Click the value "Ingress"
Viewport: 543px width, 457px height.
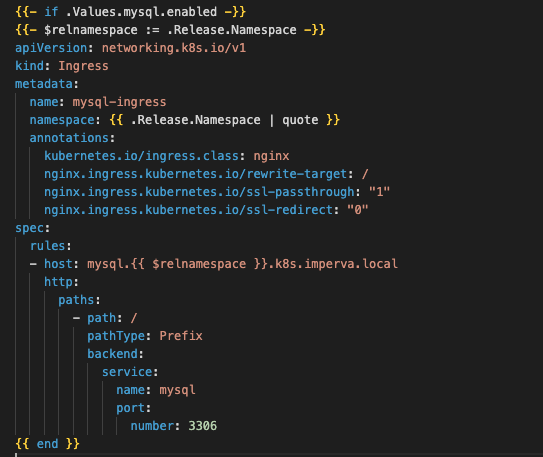coord(83,66)
